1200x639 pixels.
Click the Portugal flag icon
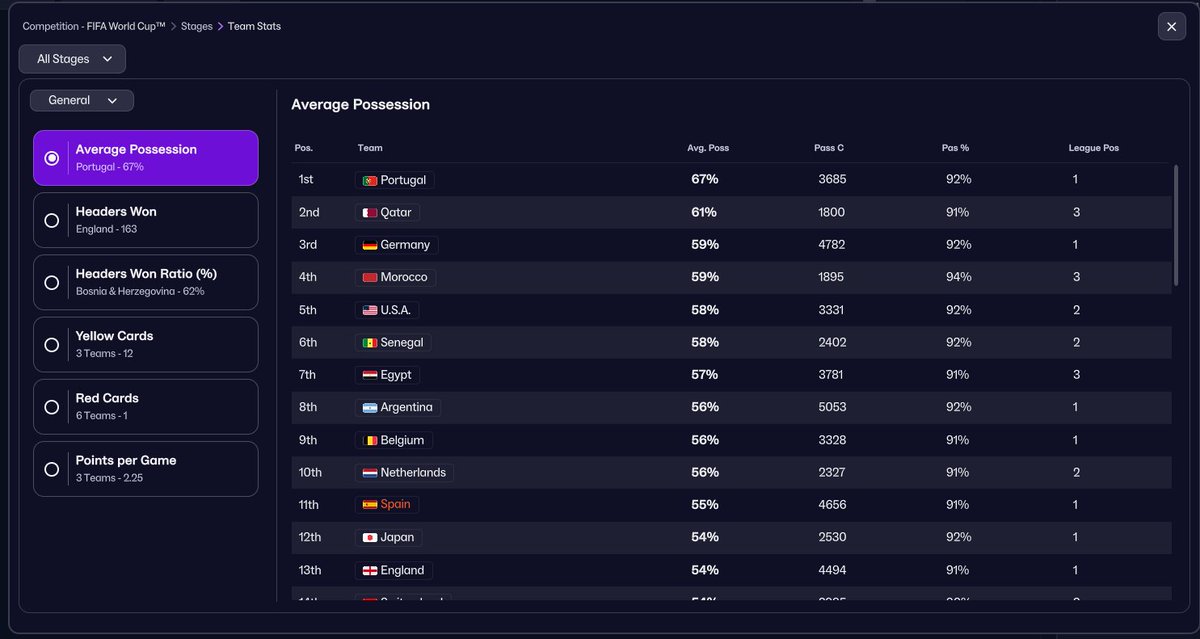tap(369, 180)
